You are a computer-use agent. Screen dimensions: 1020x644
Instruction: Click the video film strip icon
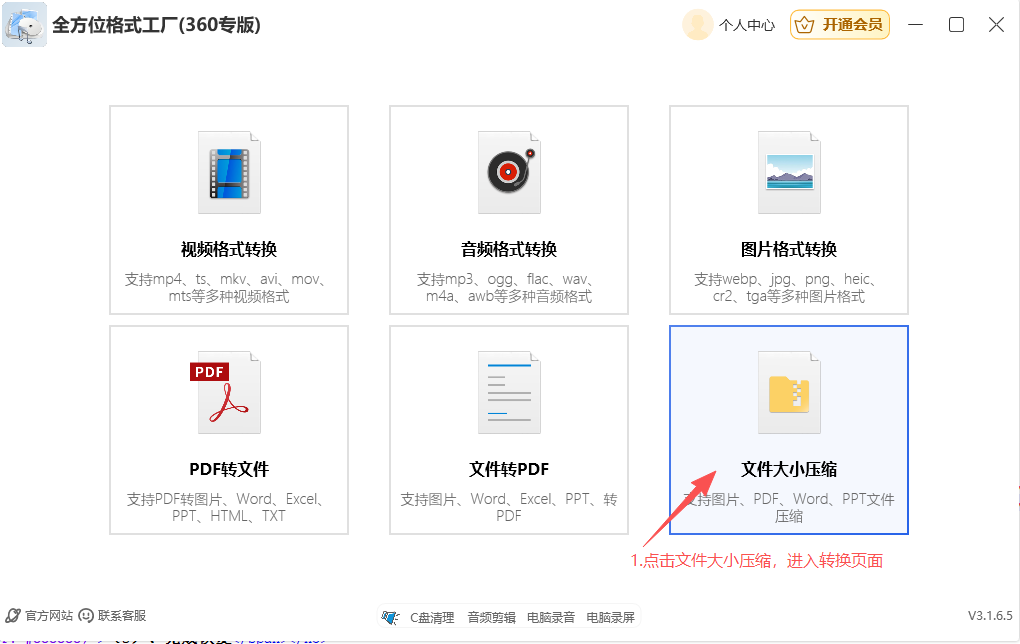point(229,171)
